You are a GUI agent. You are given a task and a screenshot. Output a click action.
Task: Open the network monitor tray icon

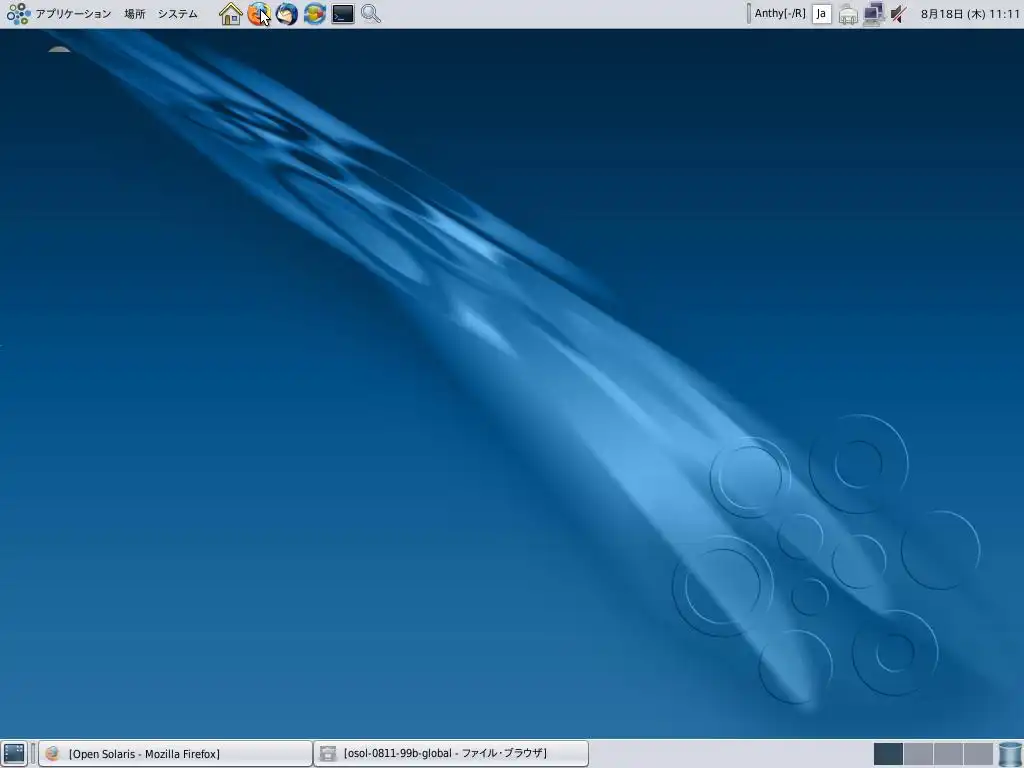873,14
